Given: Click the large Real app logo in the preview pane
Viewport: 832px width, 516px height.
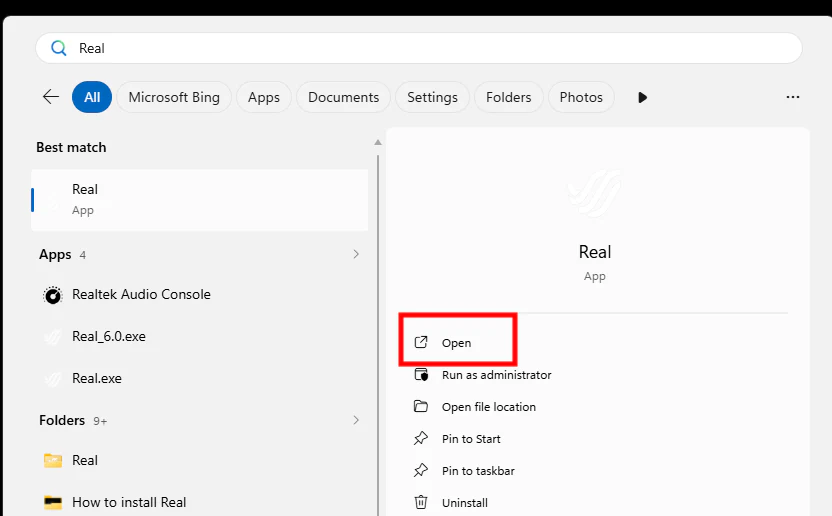Looking at the screenshot, I should [x=594, y=194].
